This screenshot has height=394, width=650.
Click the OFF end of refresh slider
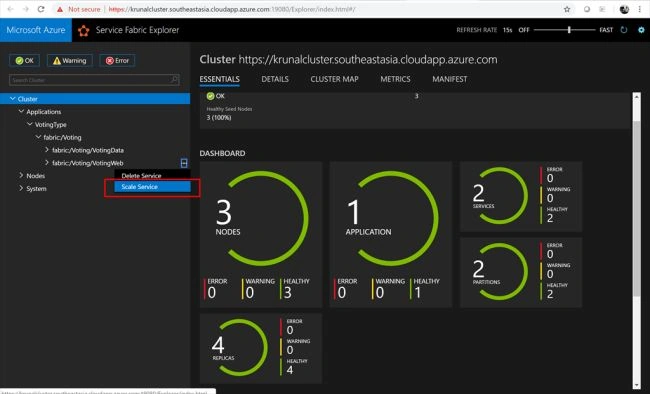(x=524, y=30)
